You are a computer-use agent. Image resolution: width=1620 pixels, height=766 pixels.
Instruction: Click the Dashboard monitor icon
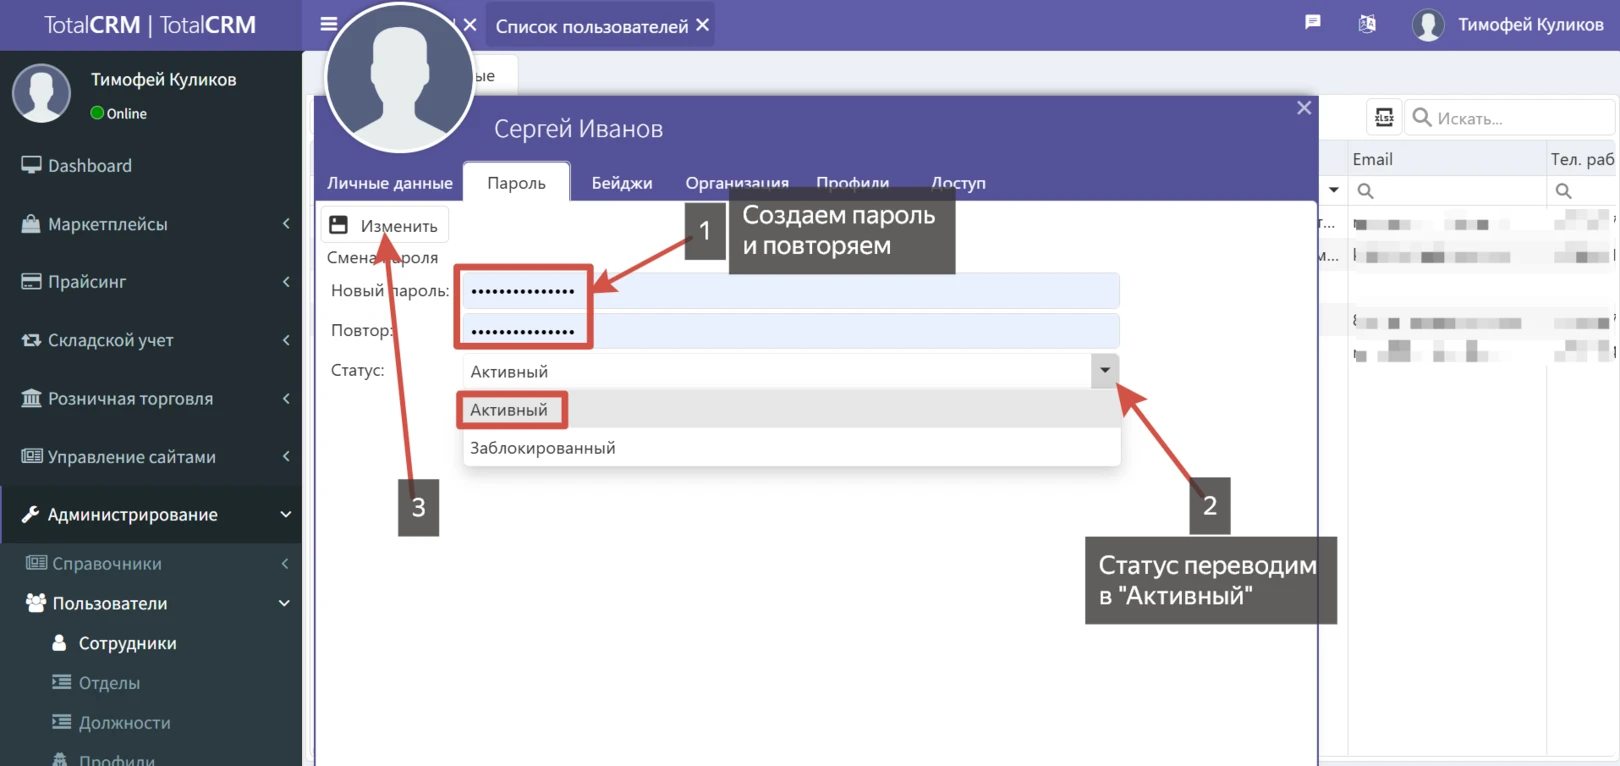pos(31,166)
